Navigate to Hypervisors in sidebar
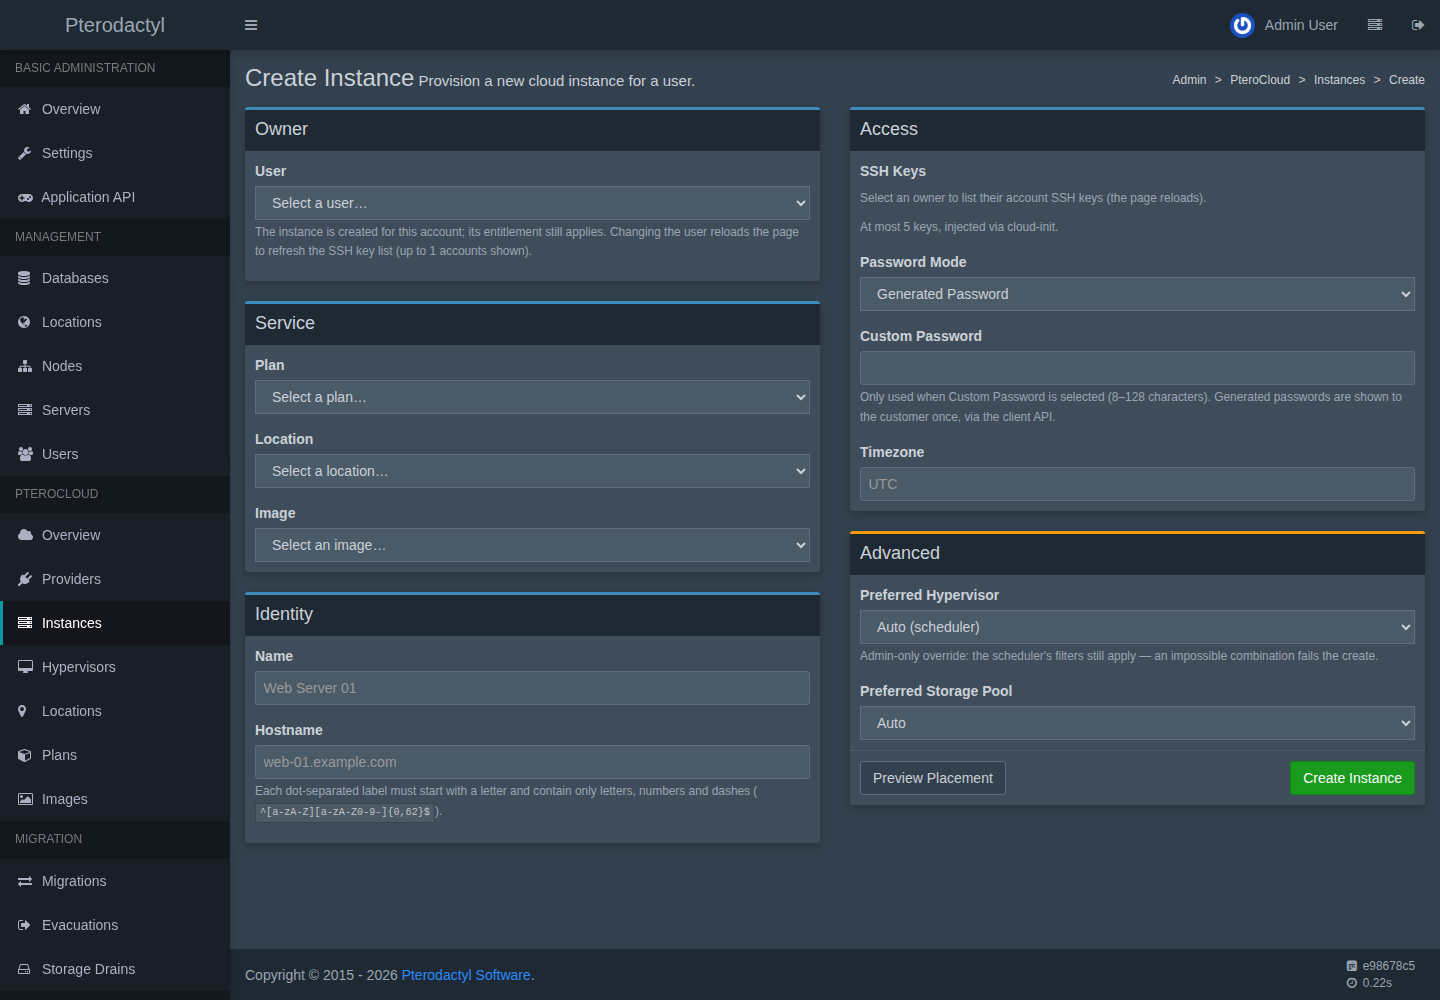Viewport: 1440px width, 1000px height. (115, 667)
